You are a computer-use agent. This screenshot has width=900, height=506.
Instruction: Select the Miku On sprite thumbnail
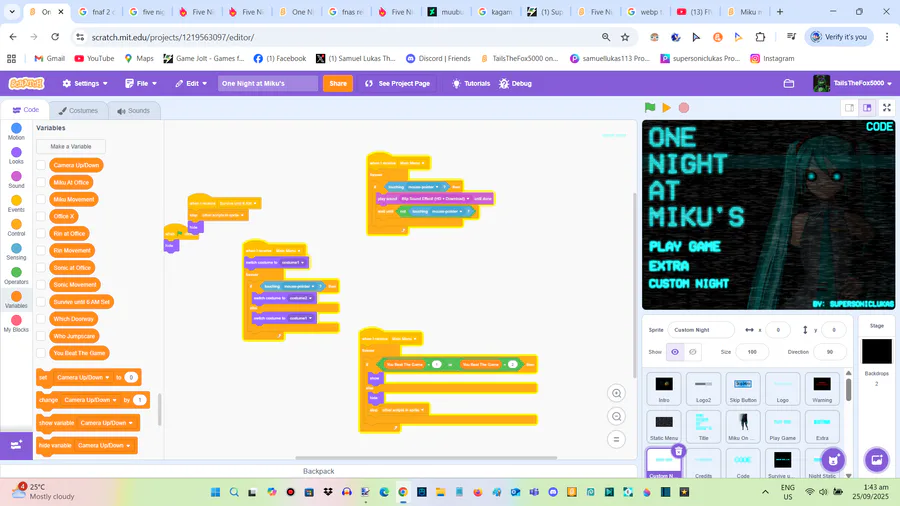coord(743,426)
